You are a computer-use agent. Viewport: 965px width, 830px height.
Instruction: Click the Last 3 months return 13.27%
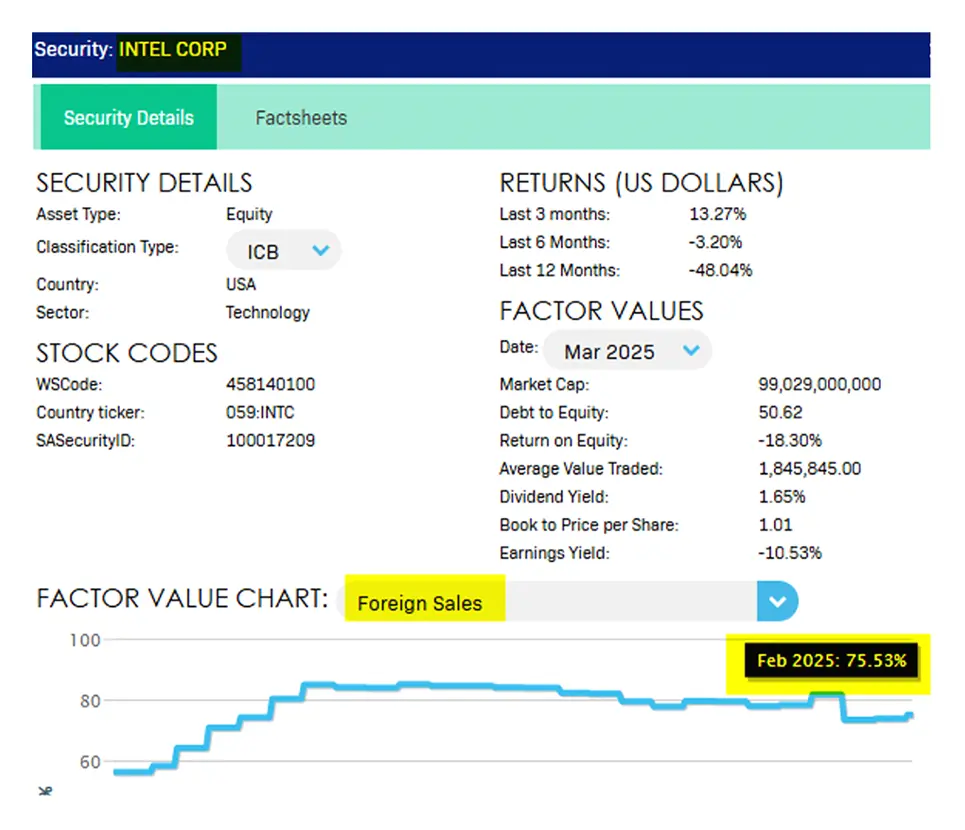(x=717, y=214)
